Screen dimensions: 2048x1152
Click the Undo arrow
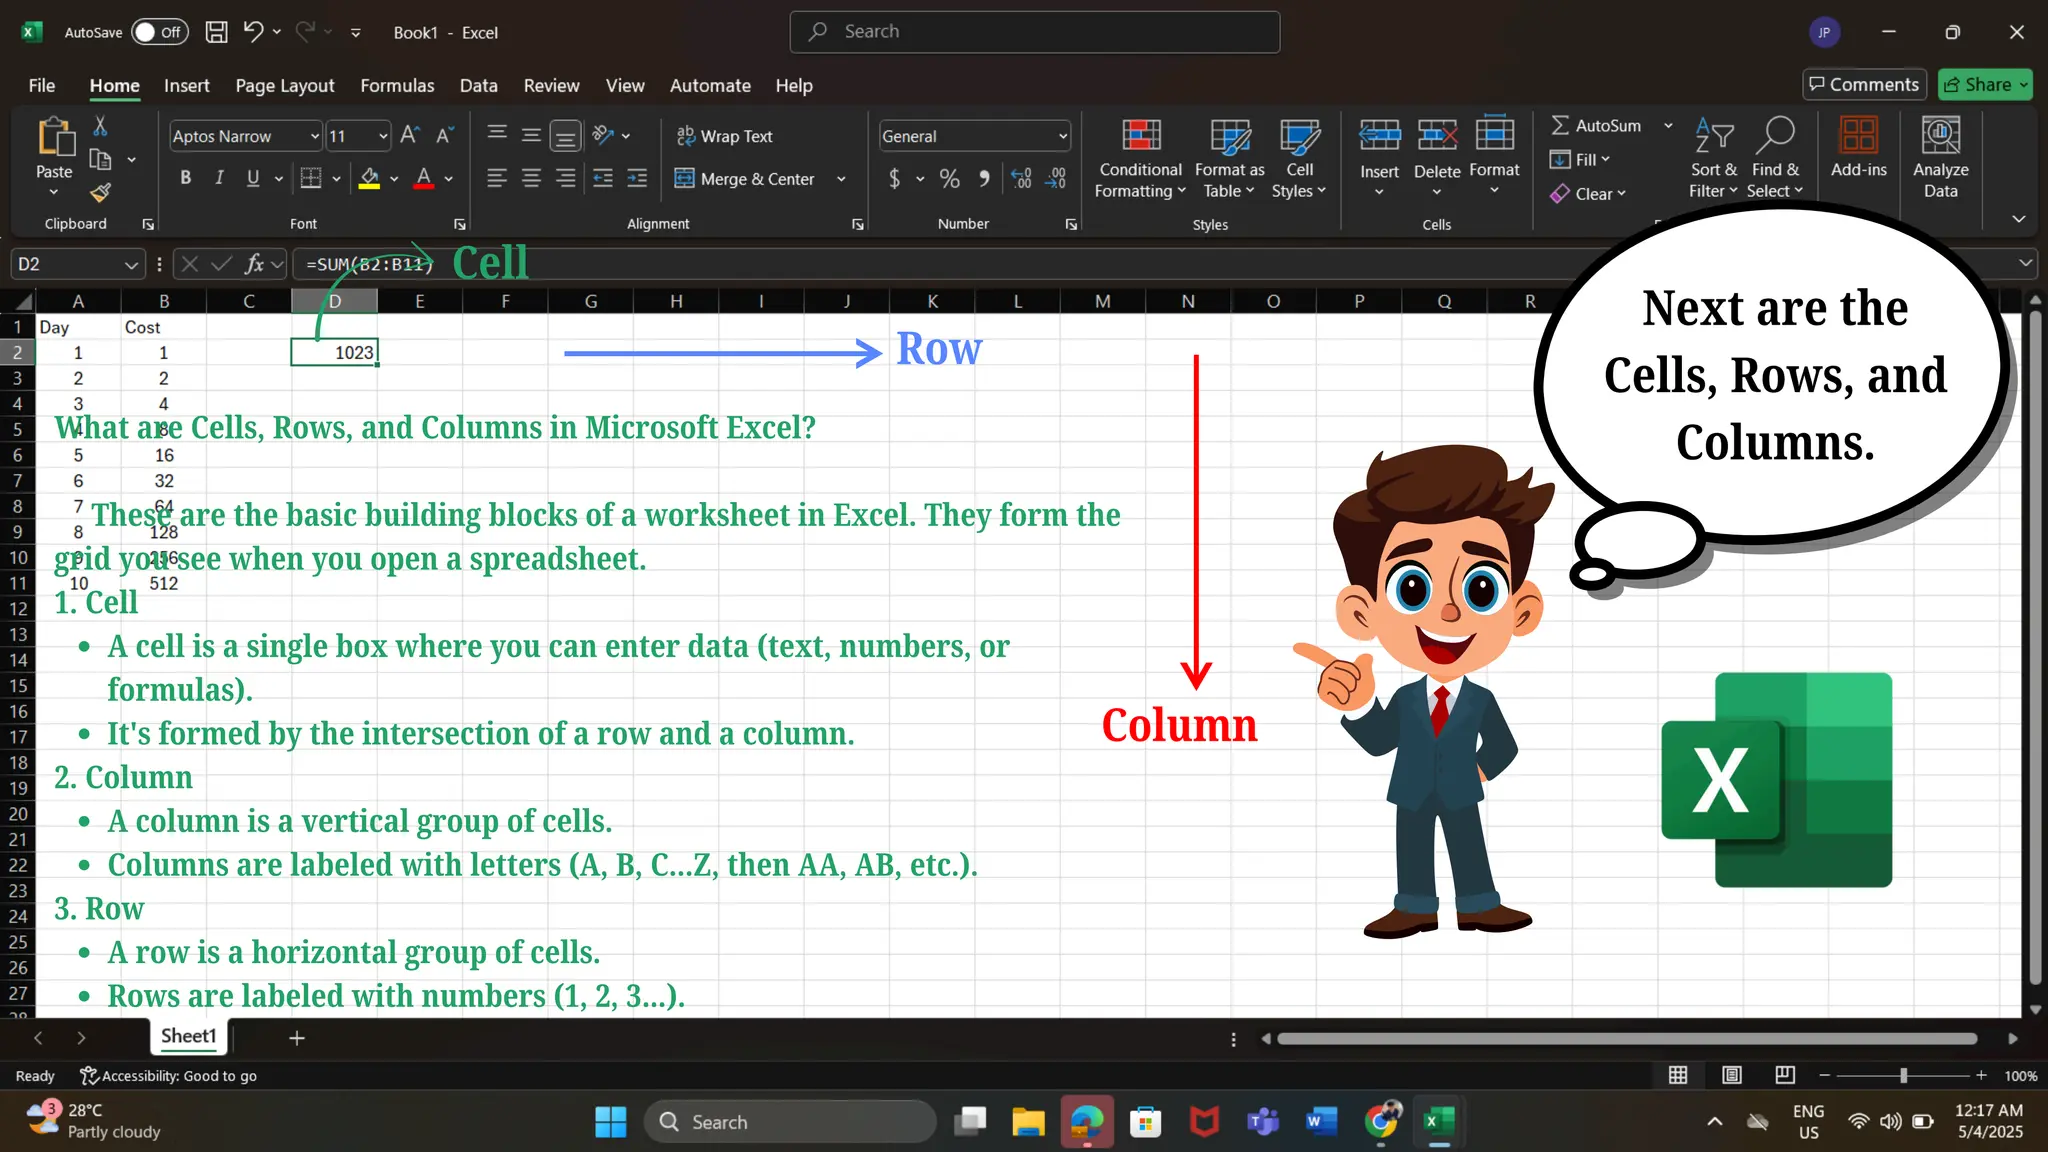252,32
